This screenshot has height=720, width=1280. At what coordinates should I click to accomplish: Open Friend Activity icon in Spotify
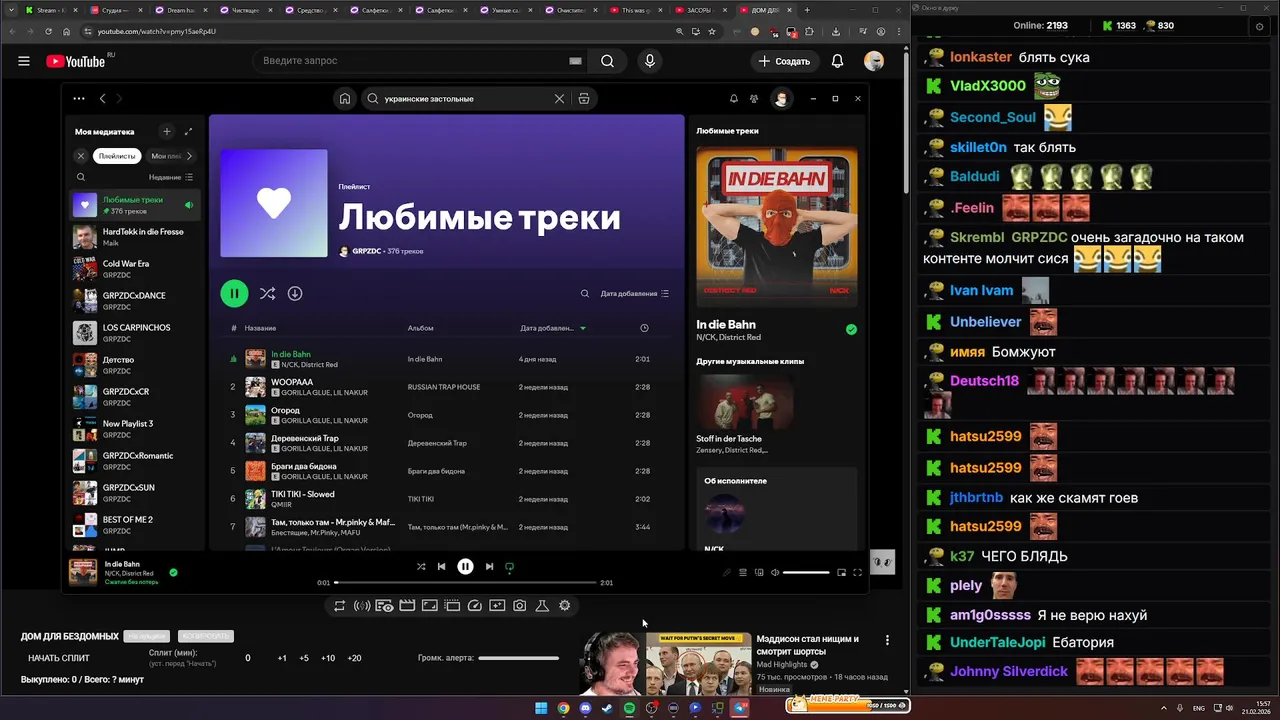tap(754, 99)
